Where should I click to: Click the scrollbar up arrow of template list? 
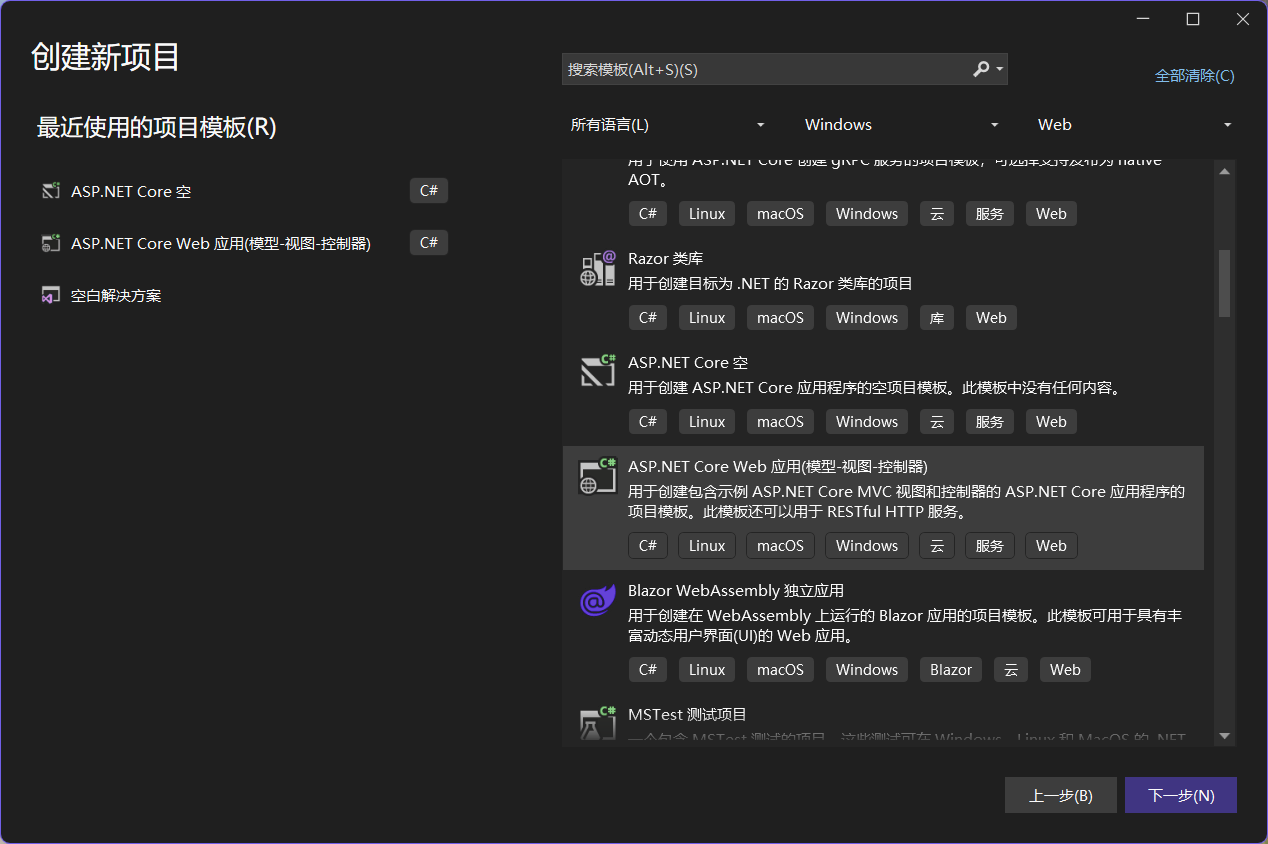click(1225, 171)
